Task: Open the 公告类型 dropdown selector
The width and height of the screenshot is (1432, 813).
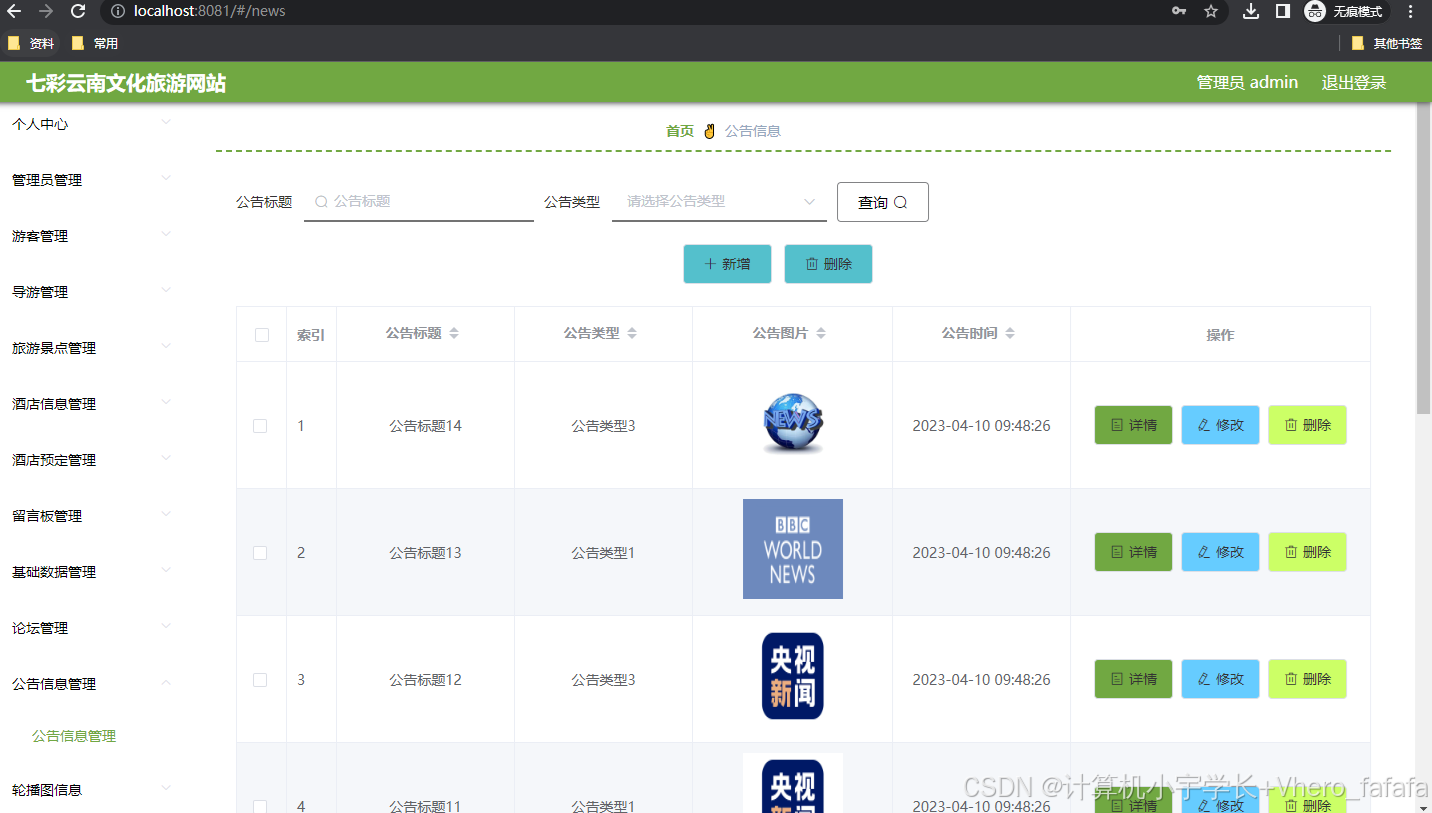Action: click(717, 201)
